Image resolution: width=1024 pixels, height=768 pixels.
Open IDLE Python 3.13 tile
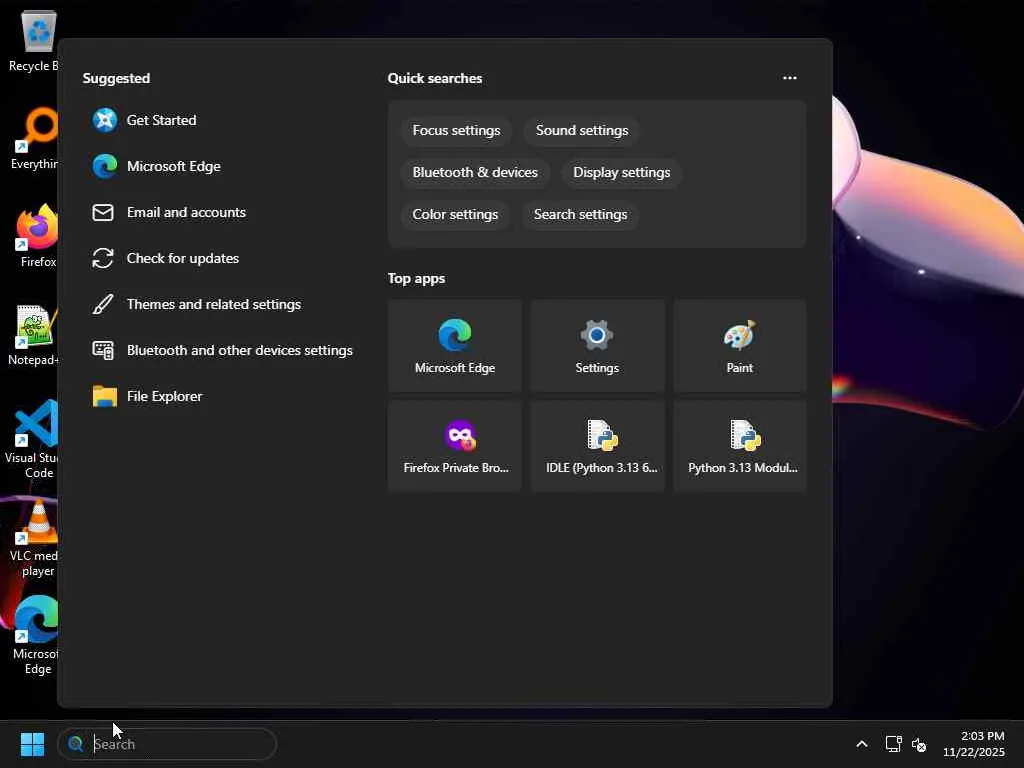597,446
